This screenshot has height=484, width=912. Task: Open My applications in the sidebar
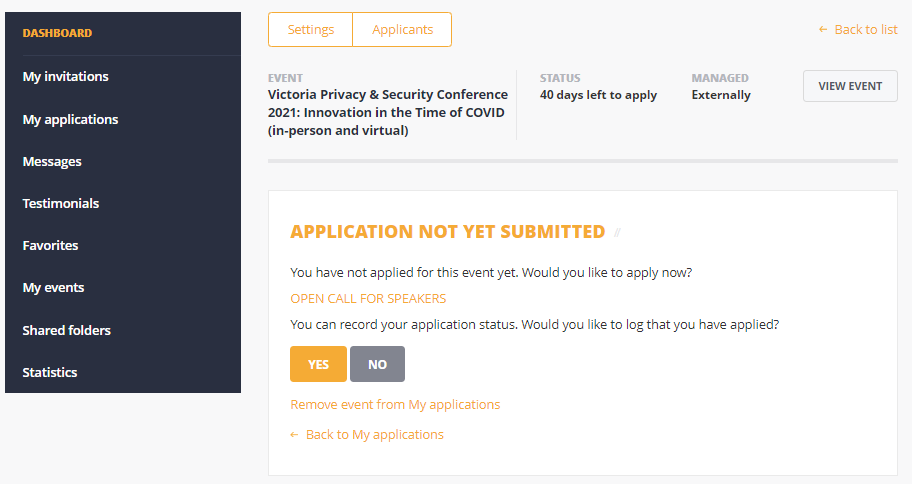point(70,119)
